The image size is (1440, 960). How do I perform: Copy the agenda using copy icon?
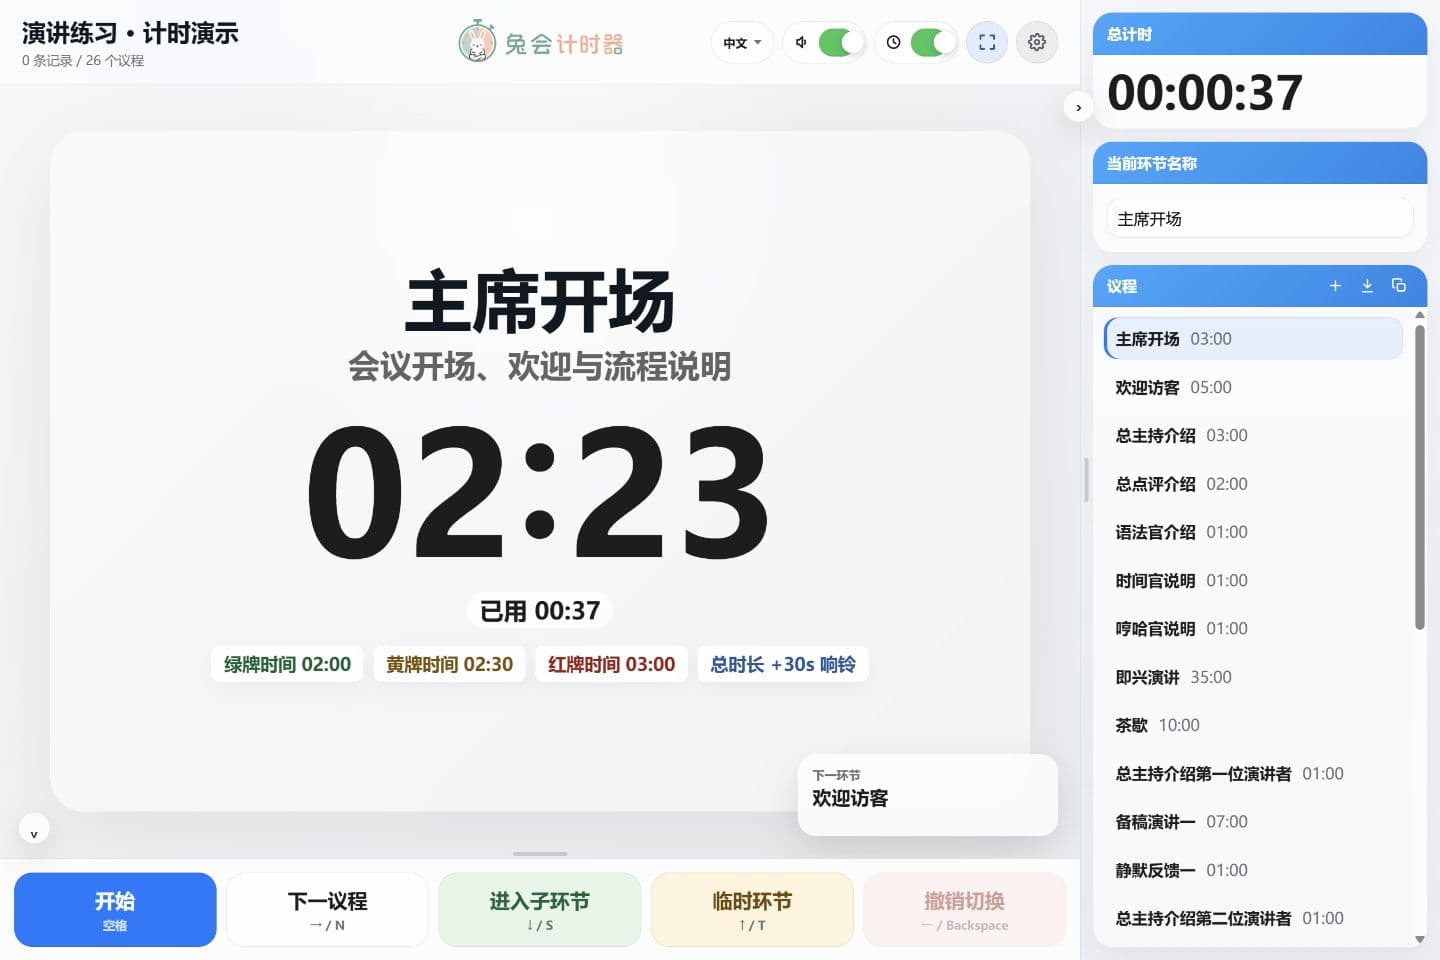[x=1399, y=286]
